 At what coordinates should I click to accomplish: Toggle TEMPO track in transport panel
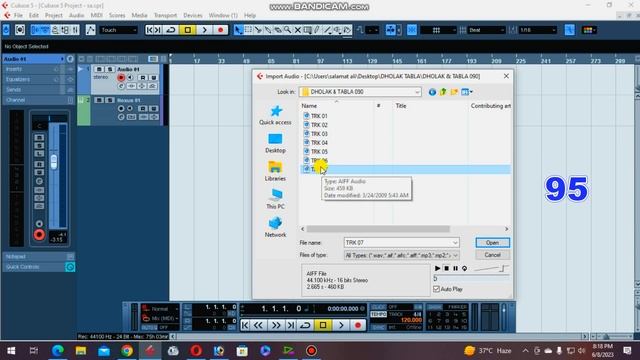(x=378, y=314)
